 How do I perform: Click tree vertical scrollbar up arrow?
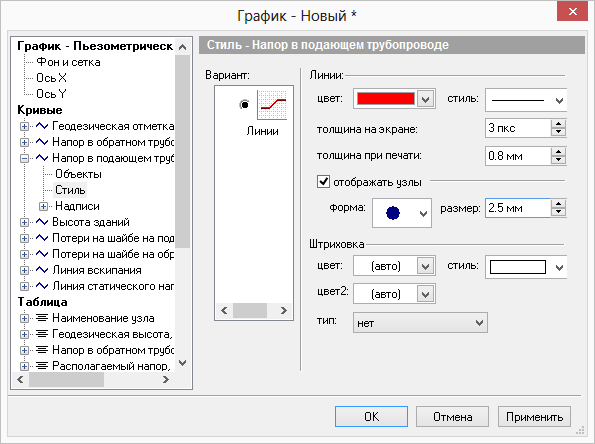[x=183, y=47]
